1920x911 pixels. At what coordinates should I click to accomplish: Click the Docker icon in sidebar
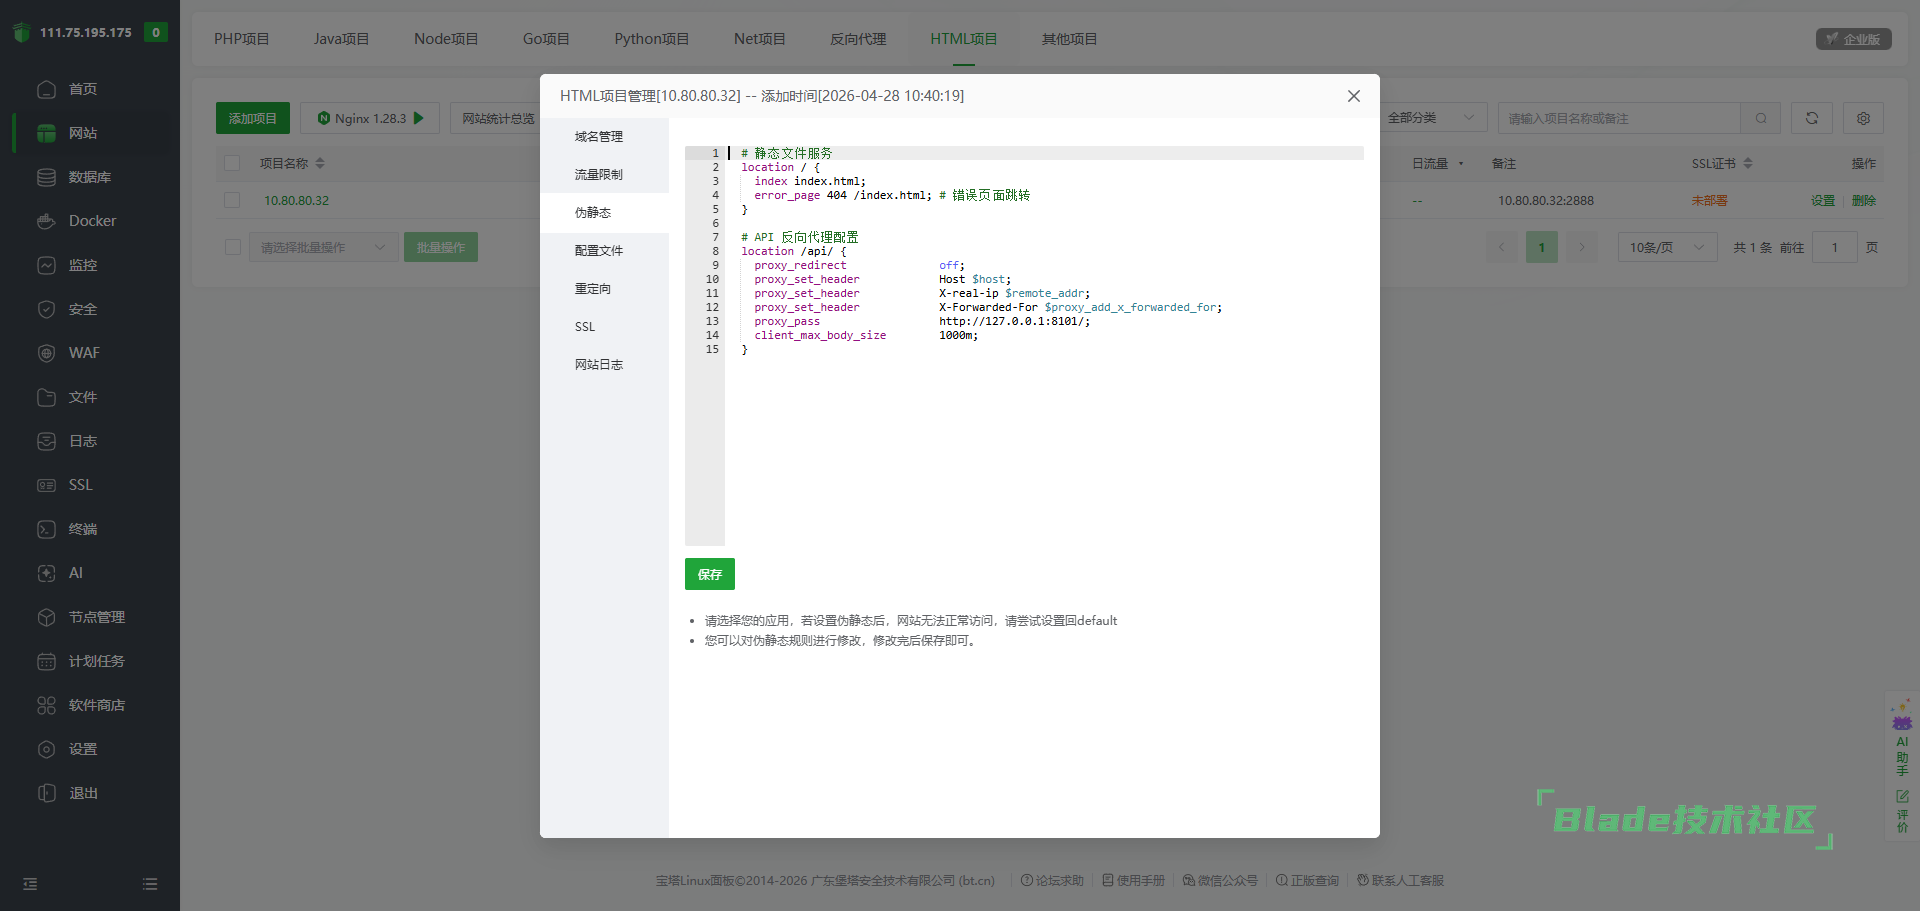click(46, 221)
